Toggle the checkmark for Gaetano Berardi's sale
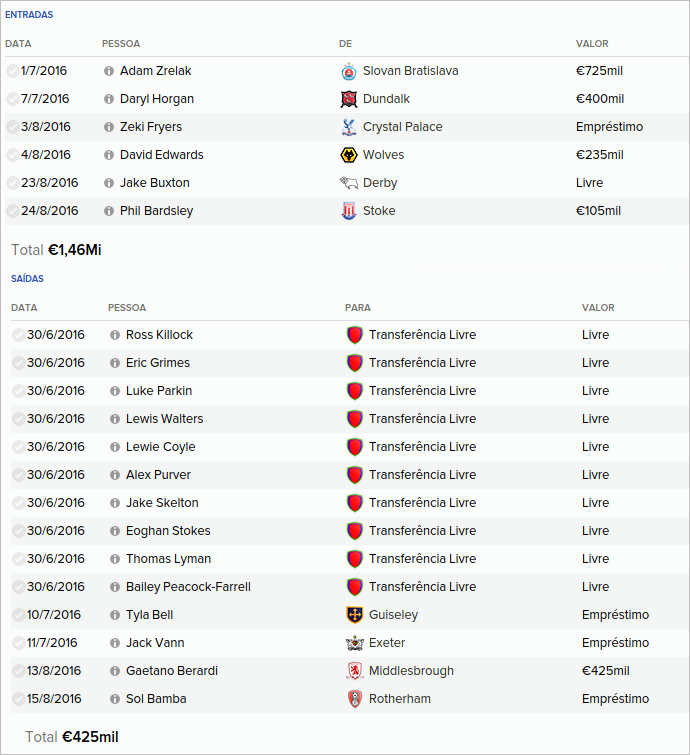690x755 pixels. point(18,671)
